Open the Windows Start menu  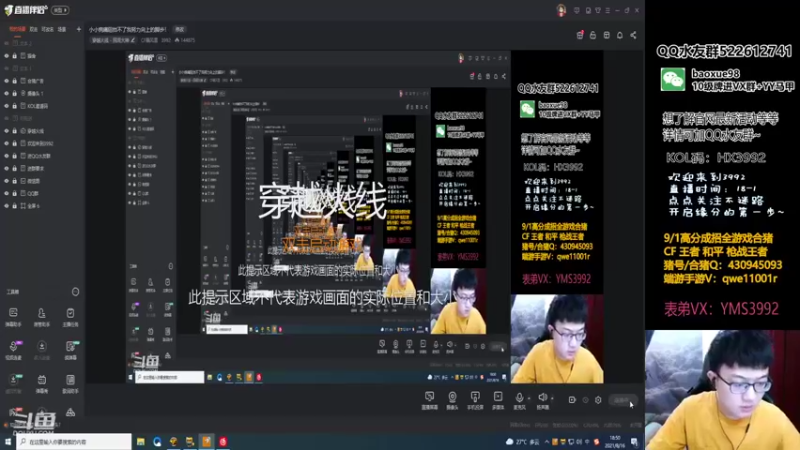tap(8, 442)
